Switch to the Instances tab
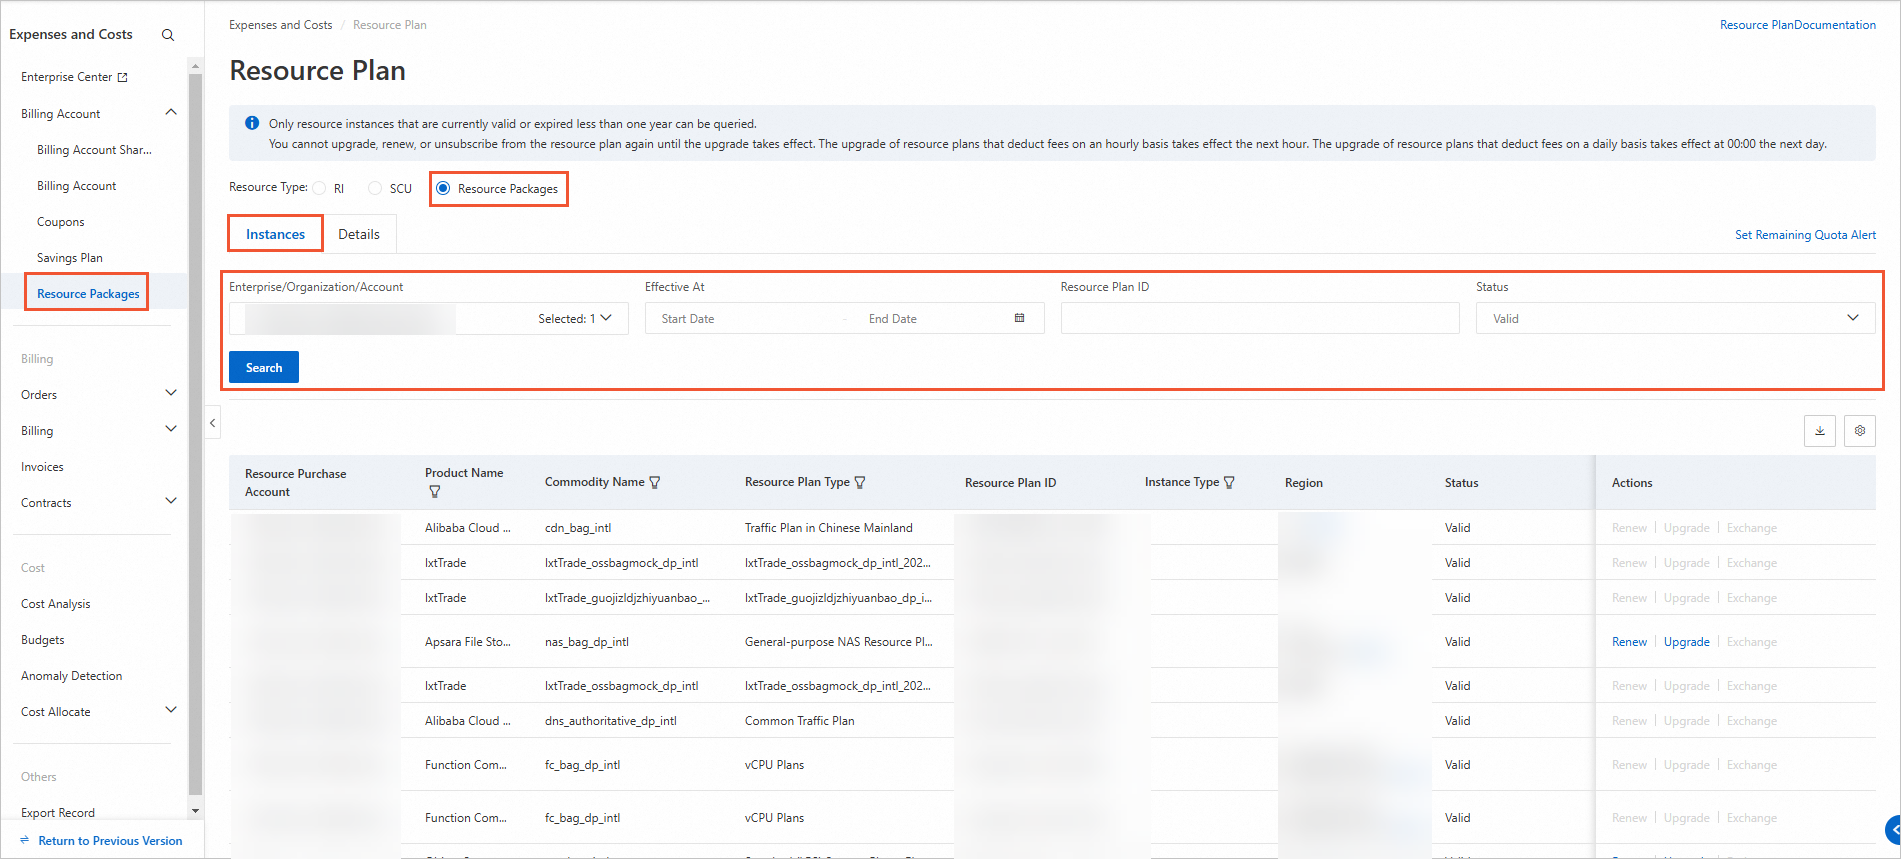 [275, 234]
